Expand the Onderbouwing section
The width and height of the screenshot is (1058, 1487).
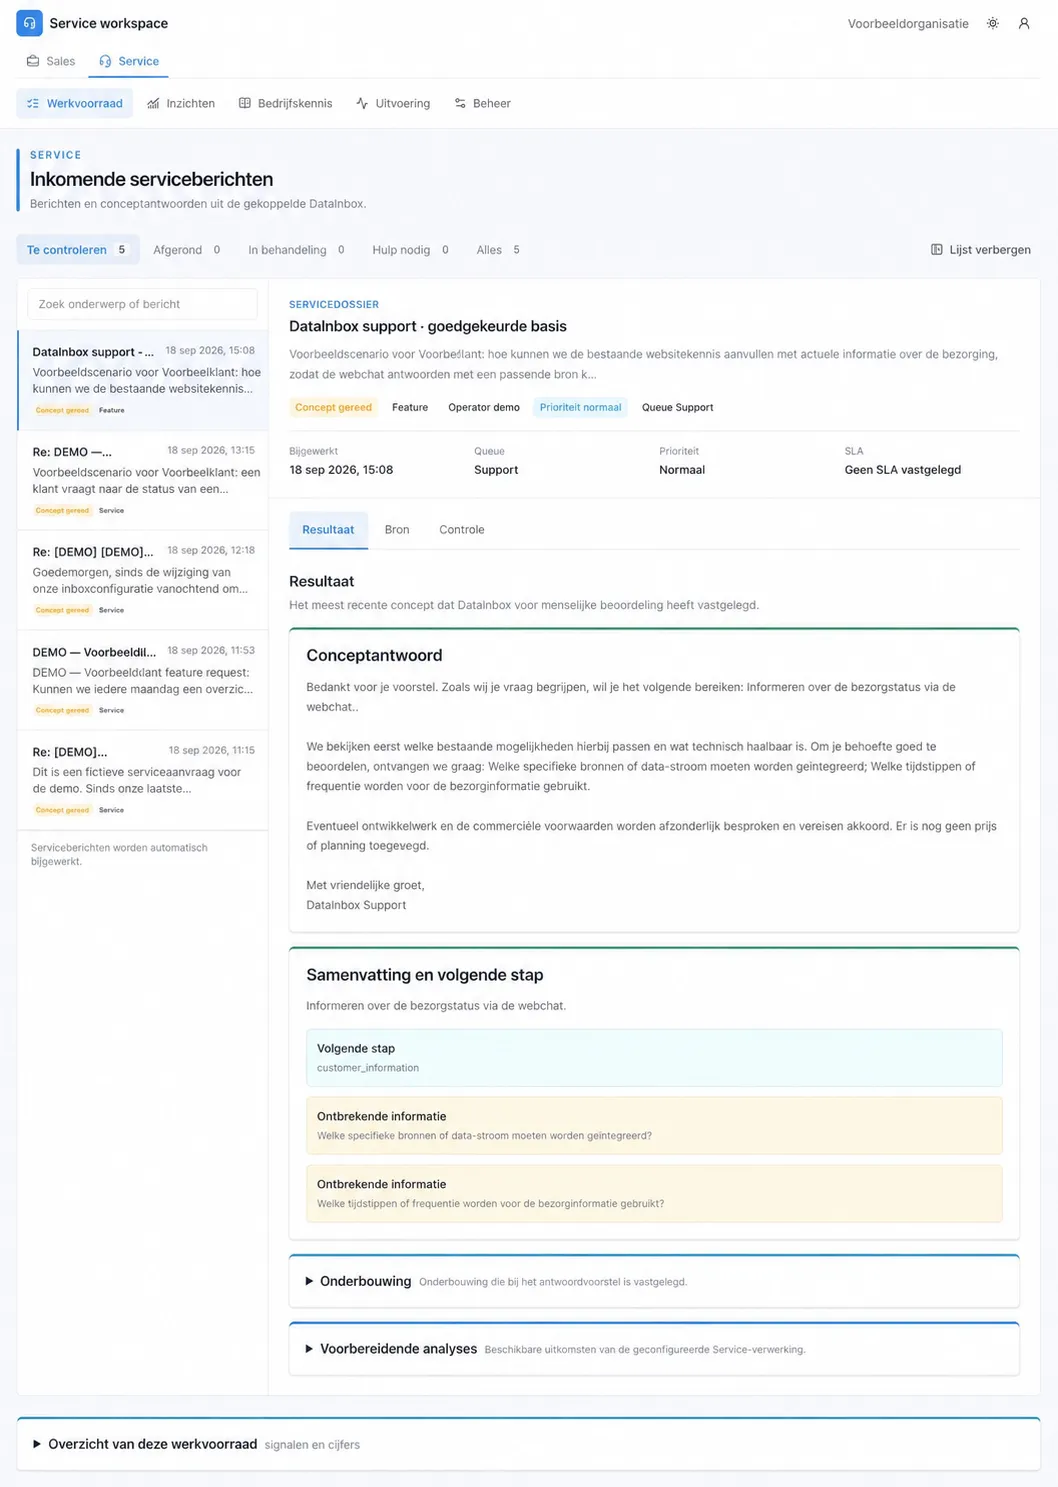654,1281
